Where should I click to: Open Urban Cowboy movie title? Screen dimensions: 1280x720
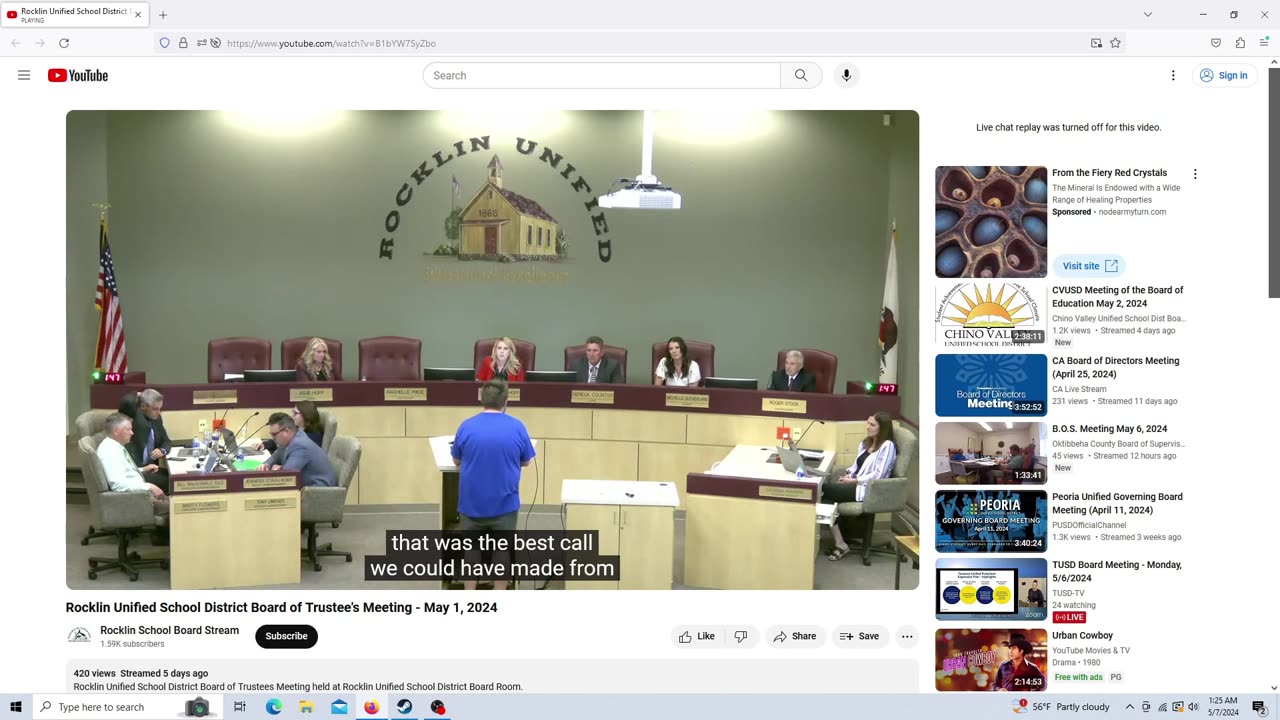pos(1082,635)
